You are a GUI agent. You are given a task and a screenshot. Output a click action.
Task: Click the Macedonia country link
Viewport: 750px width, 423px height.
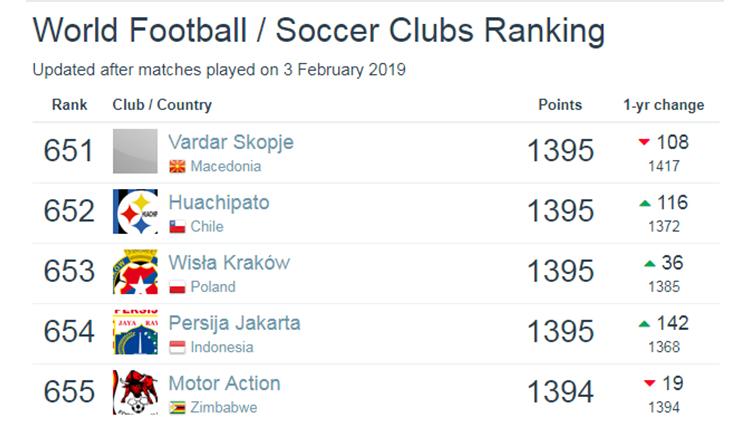point(226,167)
